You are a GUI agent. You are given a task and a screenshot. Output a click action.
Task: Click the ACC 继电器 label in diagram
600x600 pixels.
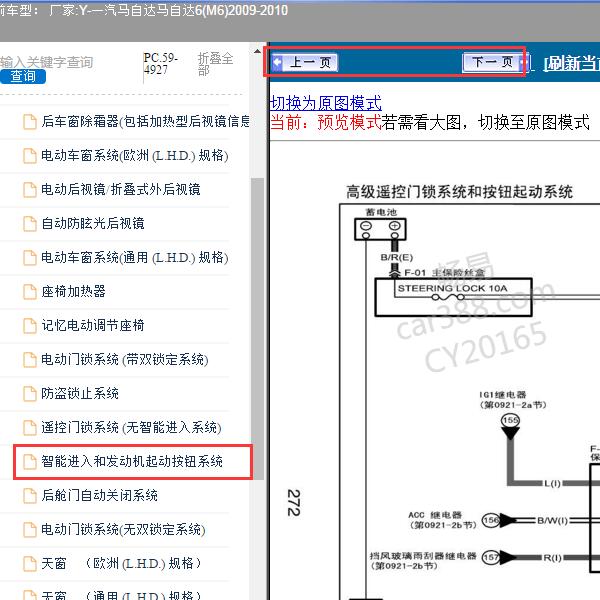(435, 515)
